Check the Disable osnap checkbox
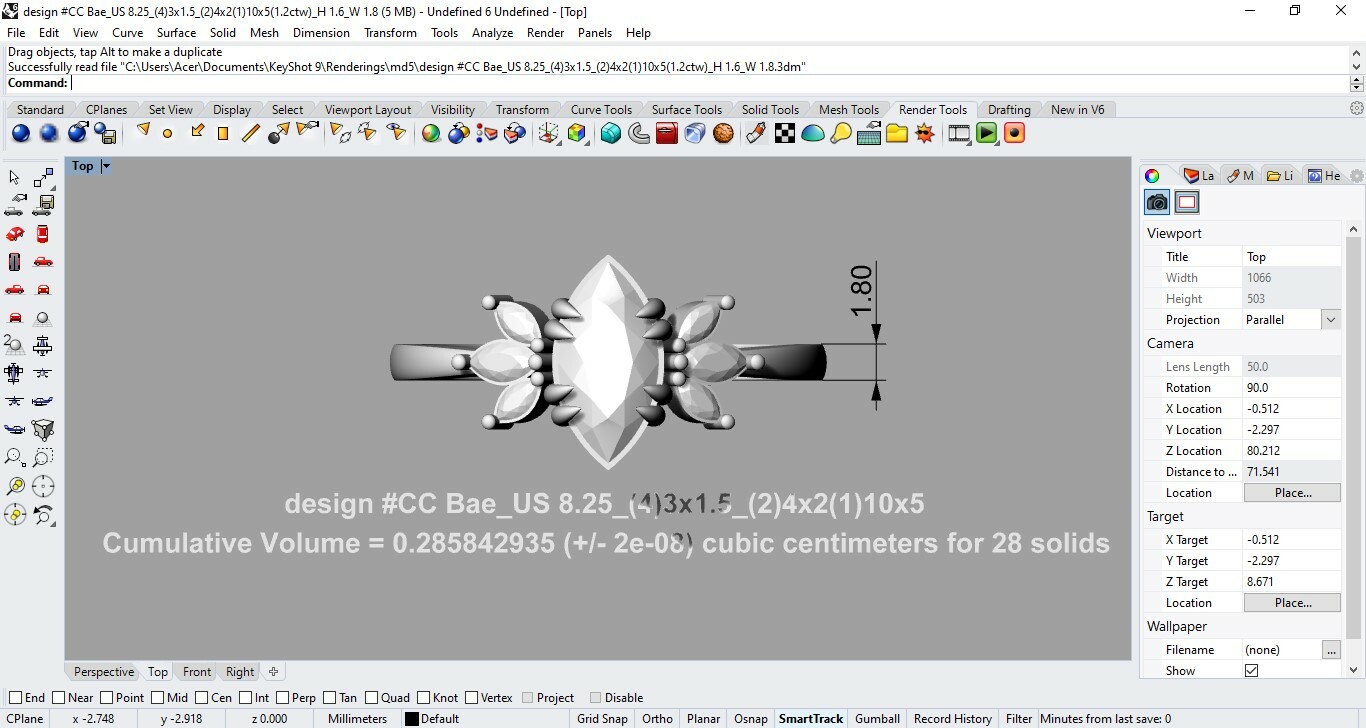This screenshot has width=1366, height=728. 595,697
